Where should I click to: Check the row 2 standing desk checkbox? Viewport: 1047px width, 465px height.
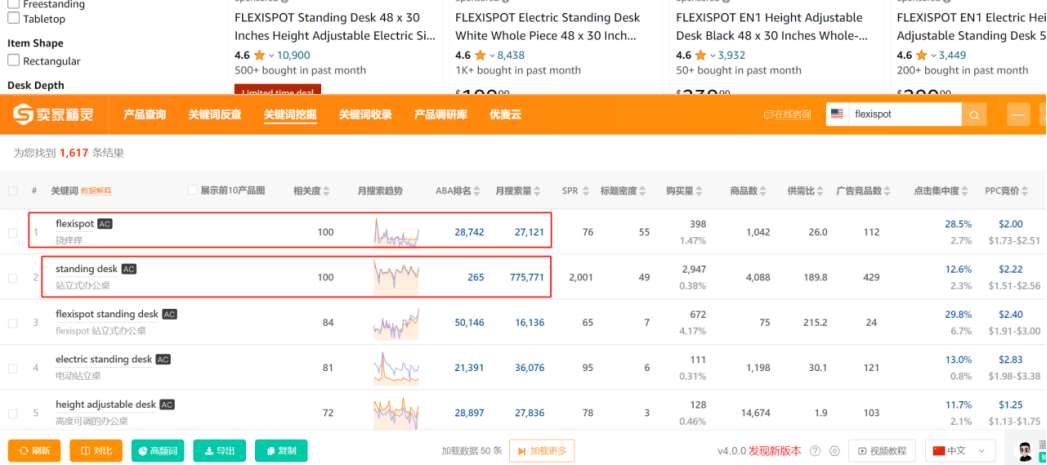[13, 278]
